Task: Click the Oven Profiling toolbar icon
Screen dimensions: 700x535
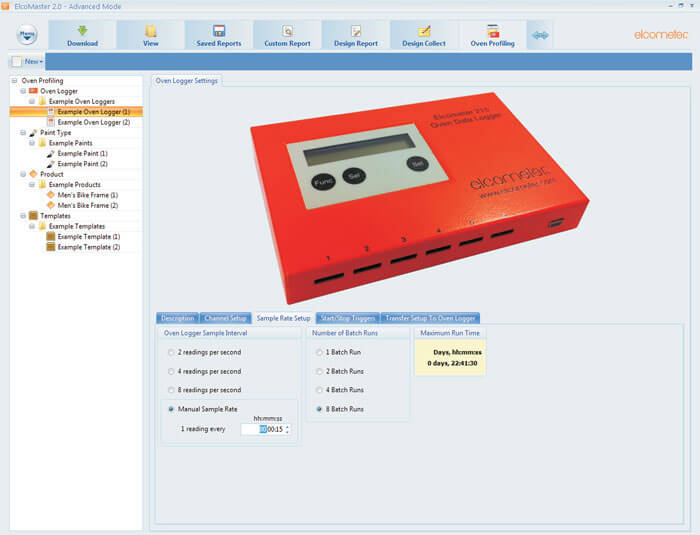Action: (492, 35)
